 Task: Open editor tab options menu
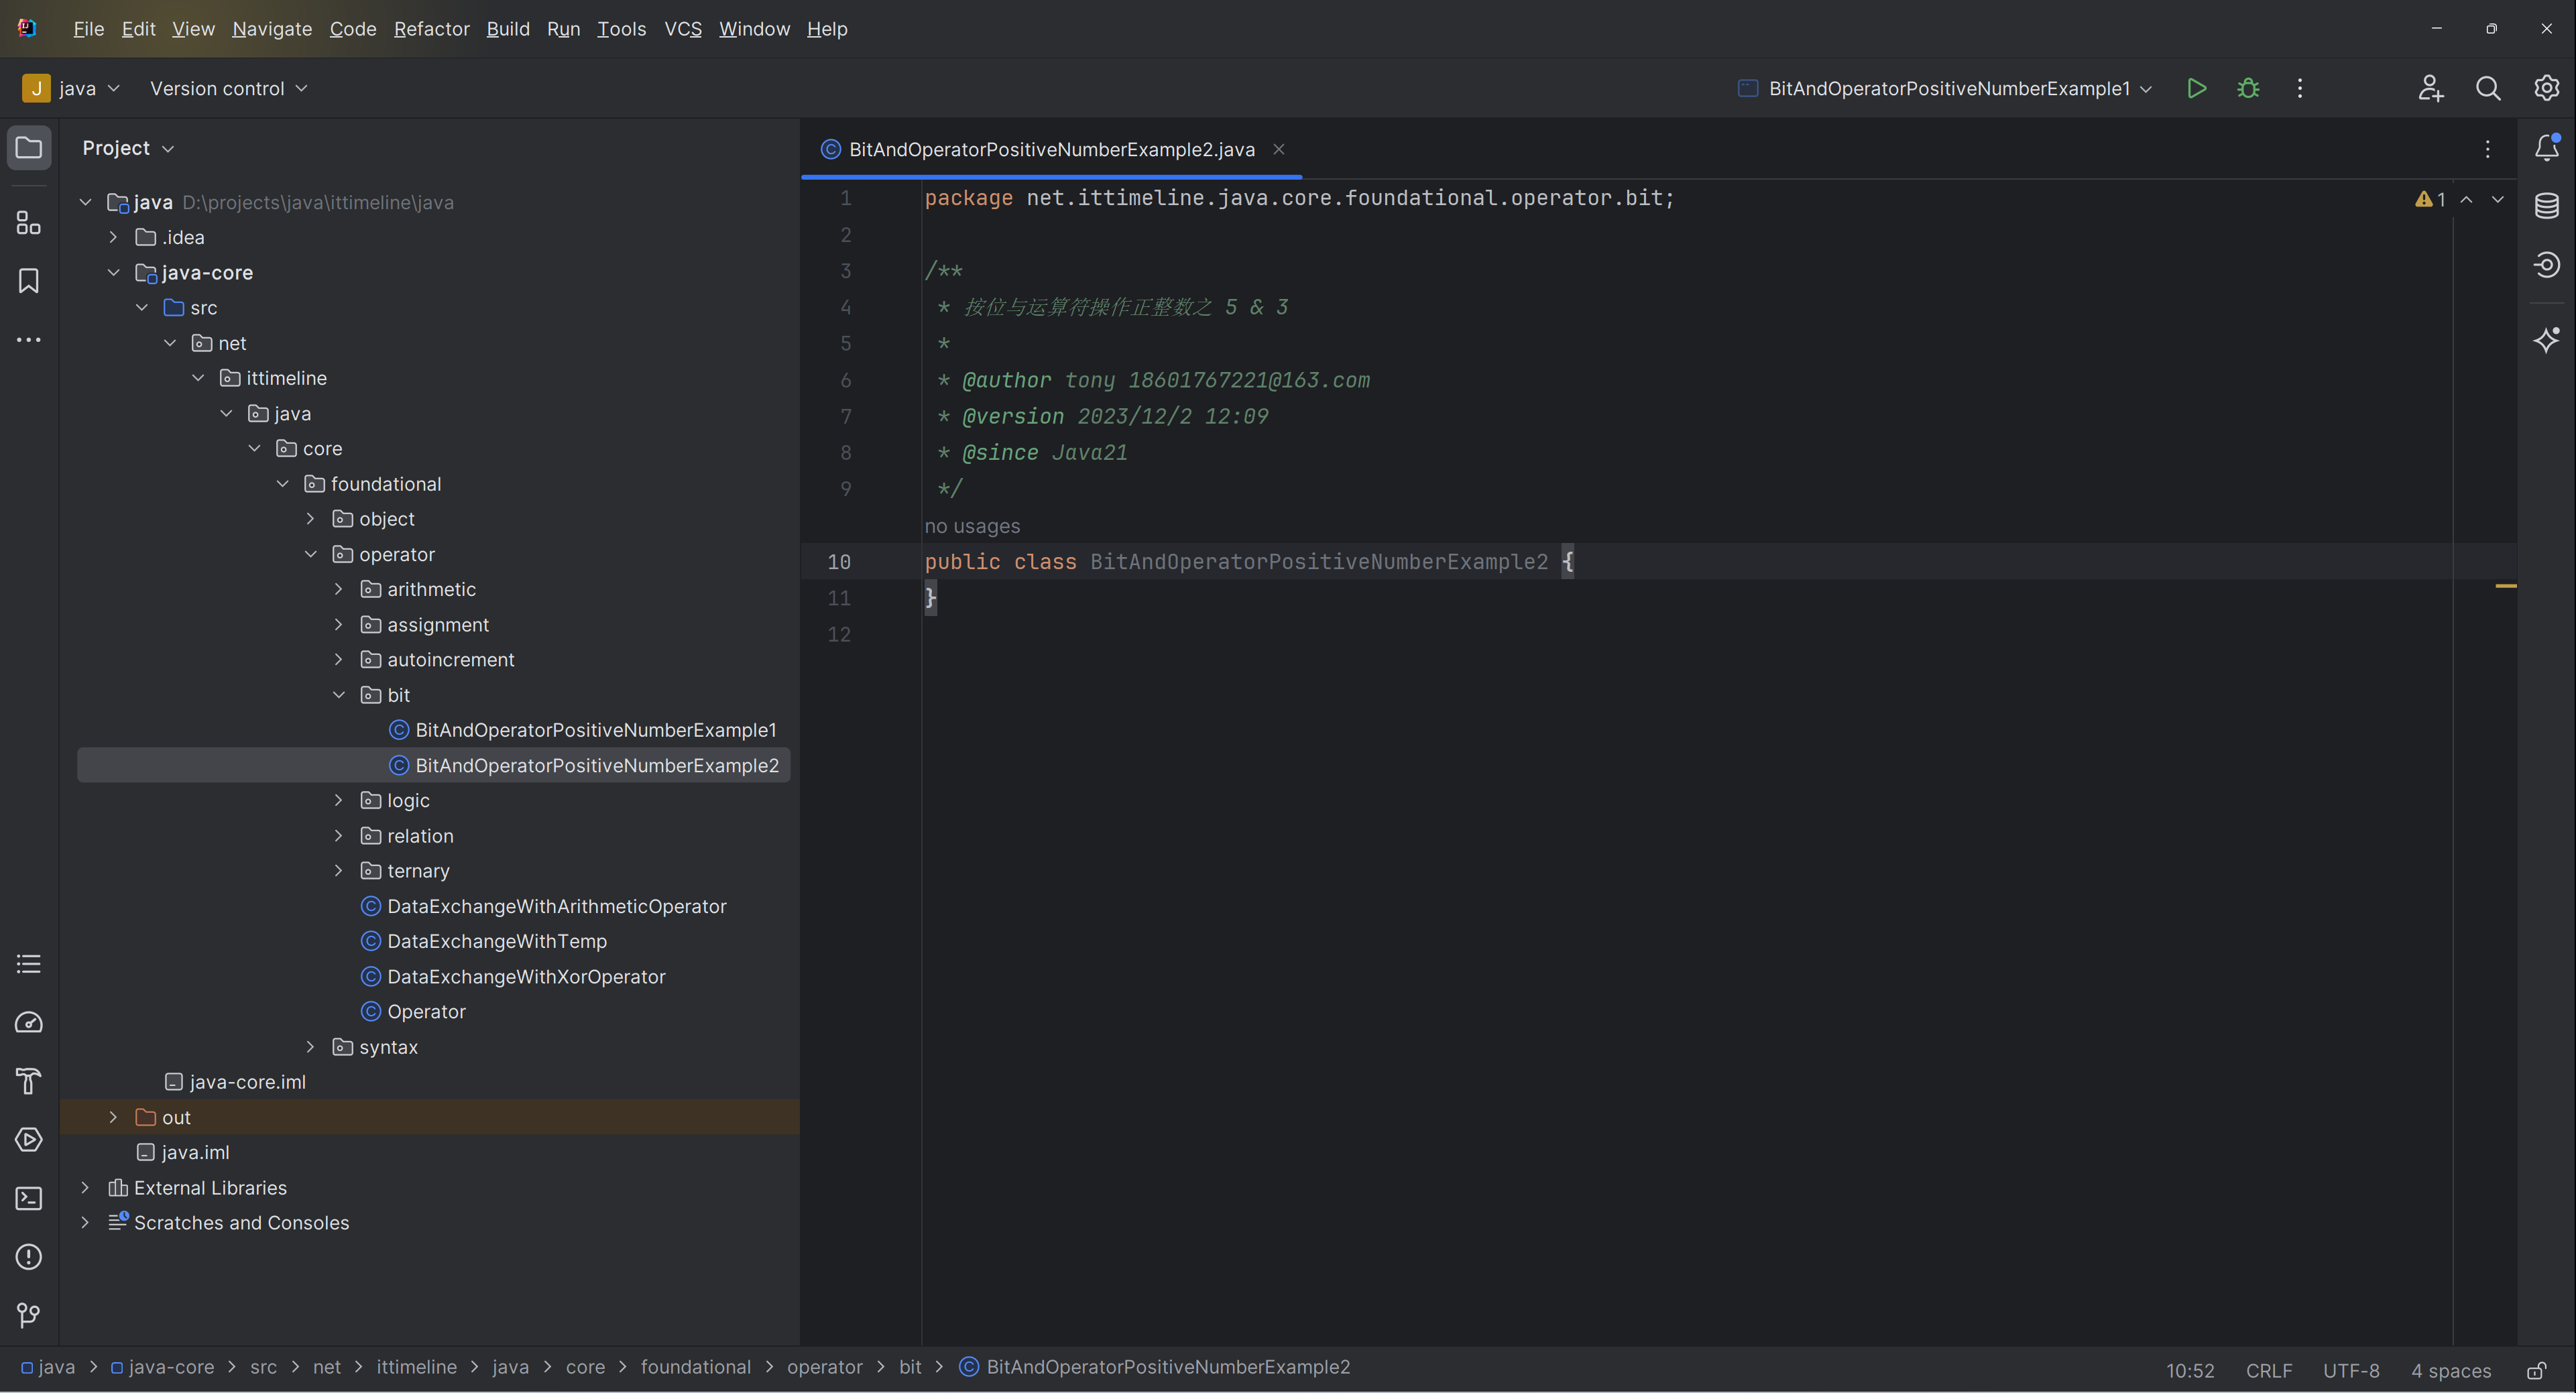click(x=2488, y=150)
